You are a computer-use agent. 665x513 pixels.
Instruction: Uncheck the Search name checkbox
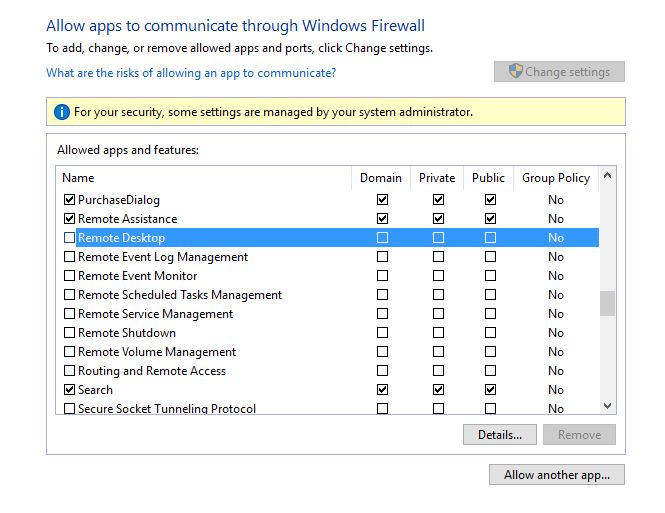(69, 389)
